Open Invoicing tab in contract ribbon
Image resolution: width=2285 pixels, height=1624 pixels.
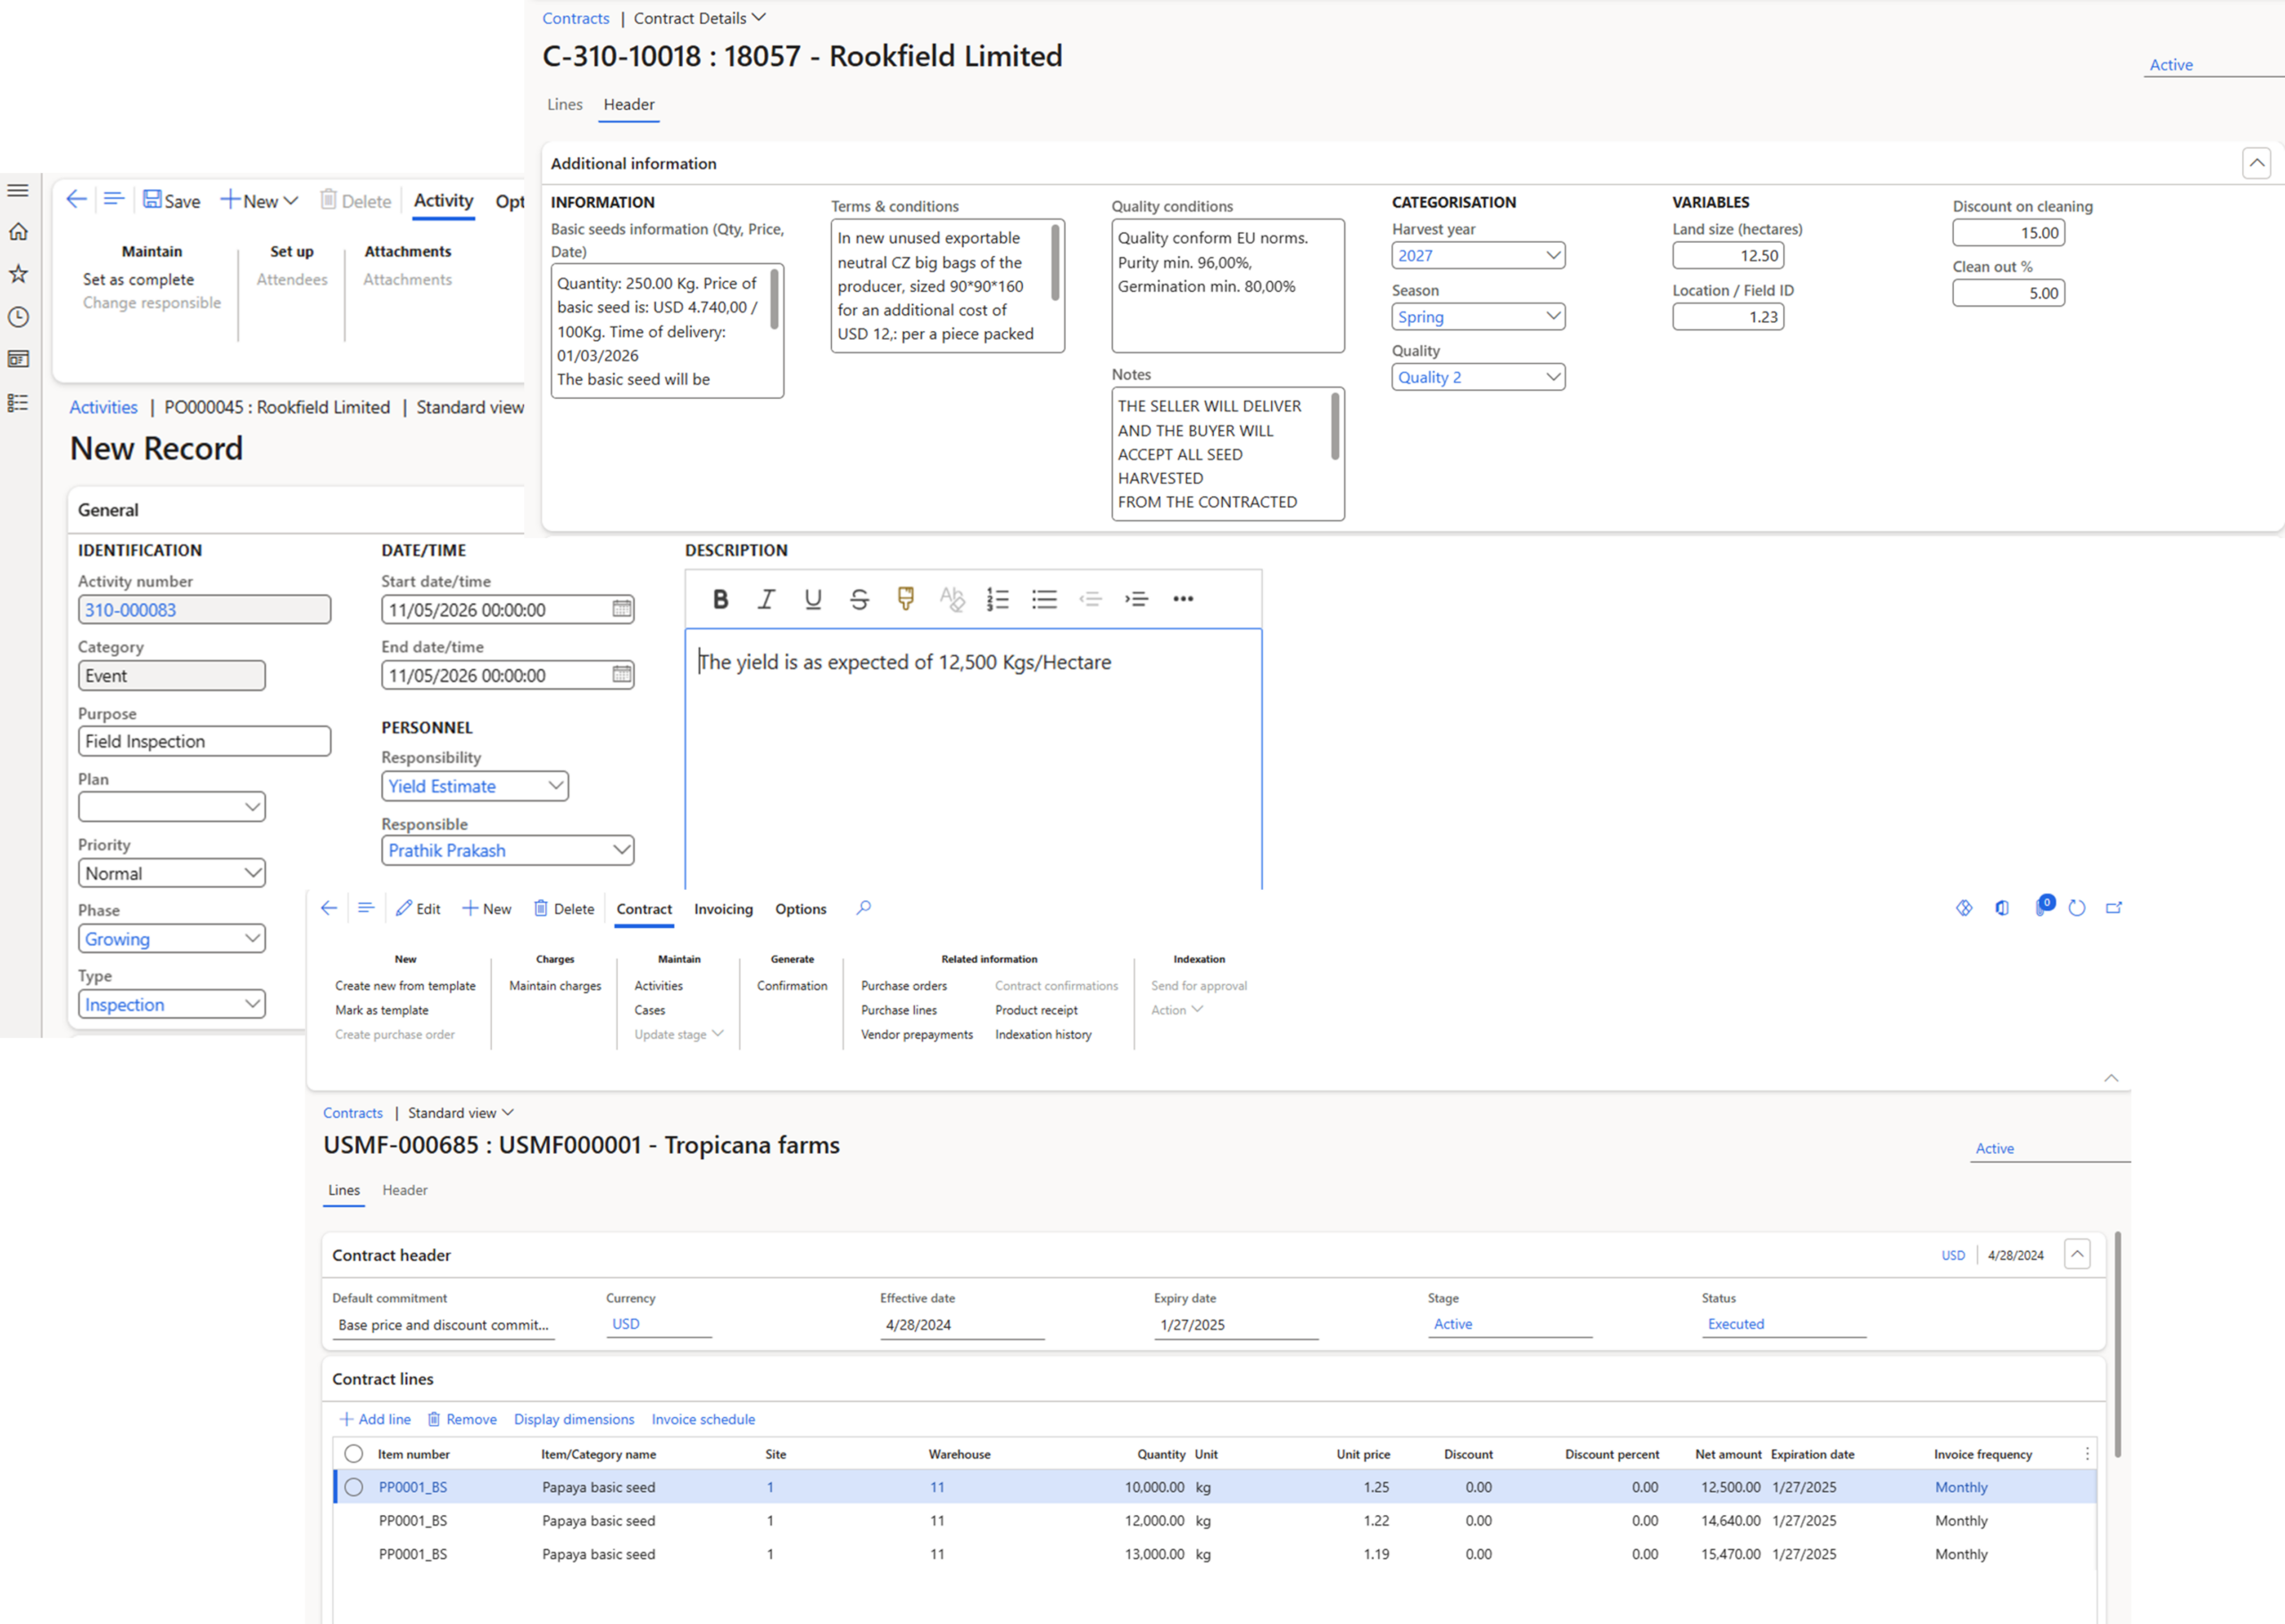pos(723,909)
